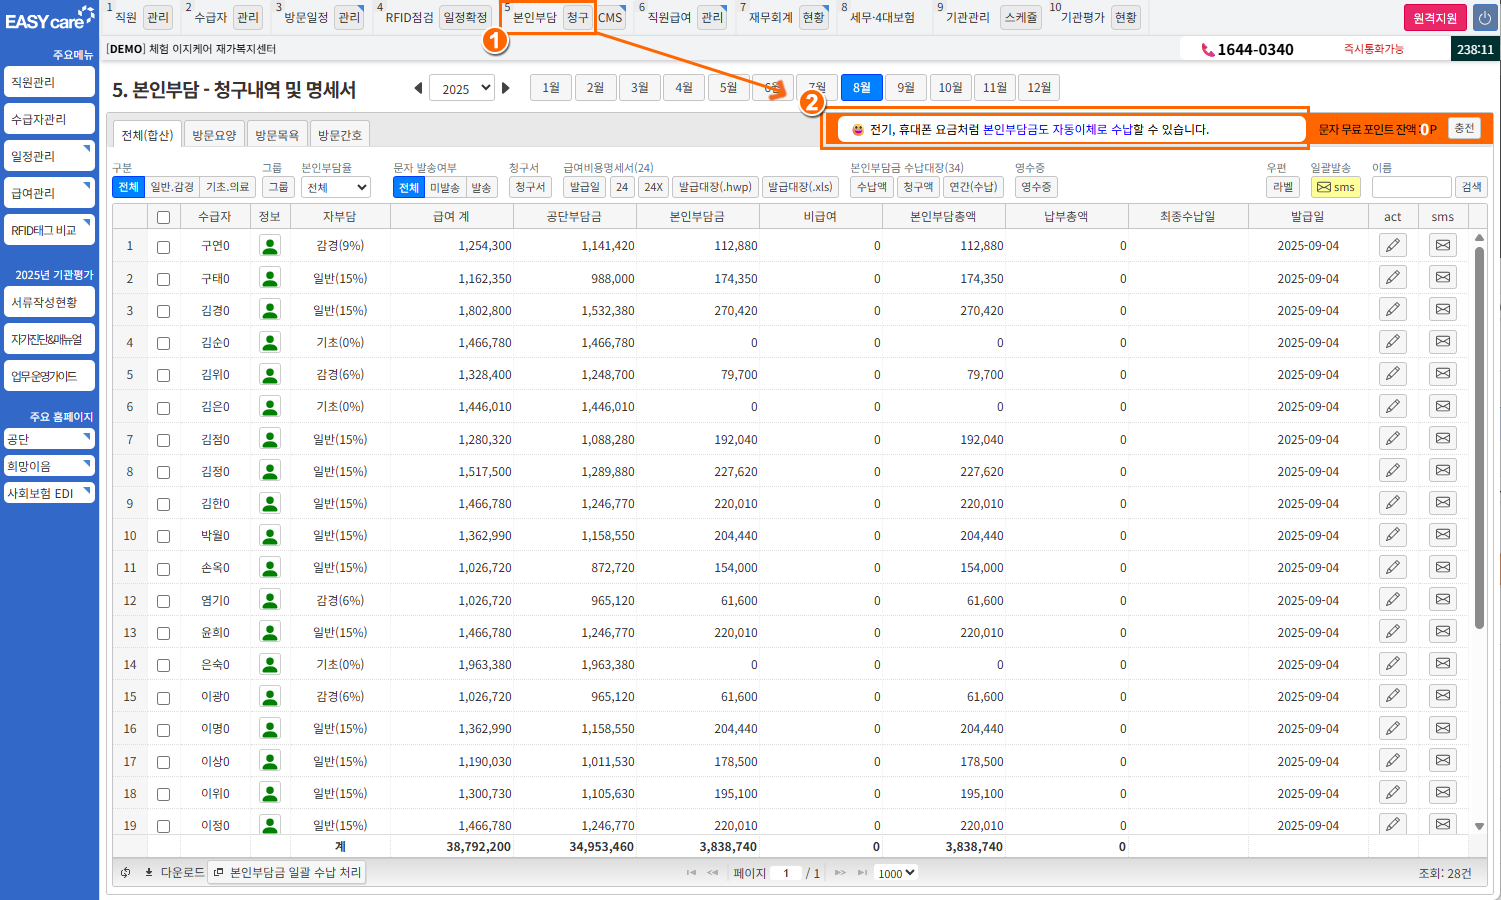Open the 1000 rows-per-page dropdown

896,873
